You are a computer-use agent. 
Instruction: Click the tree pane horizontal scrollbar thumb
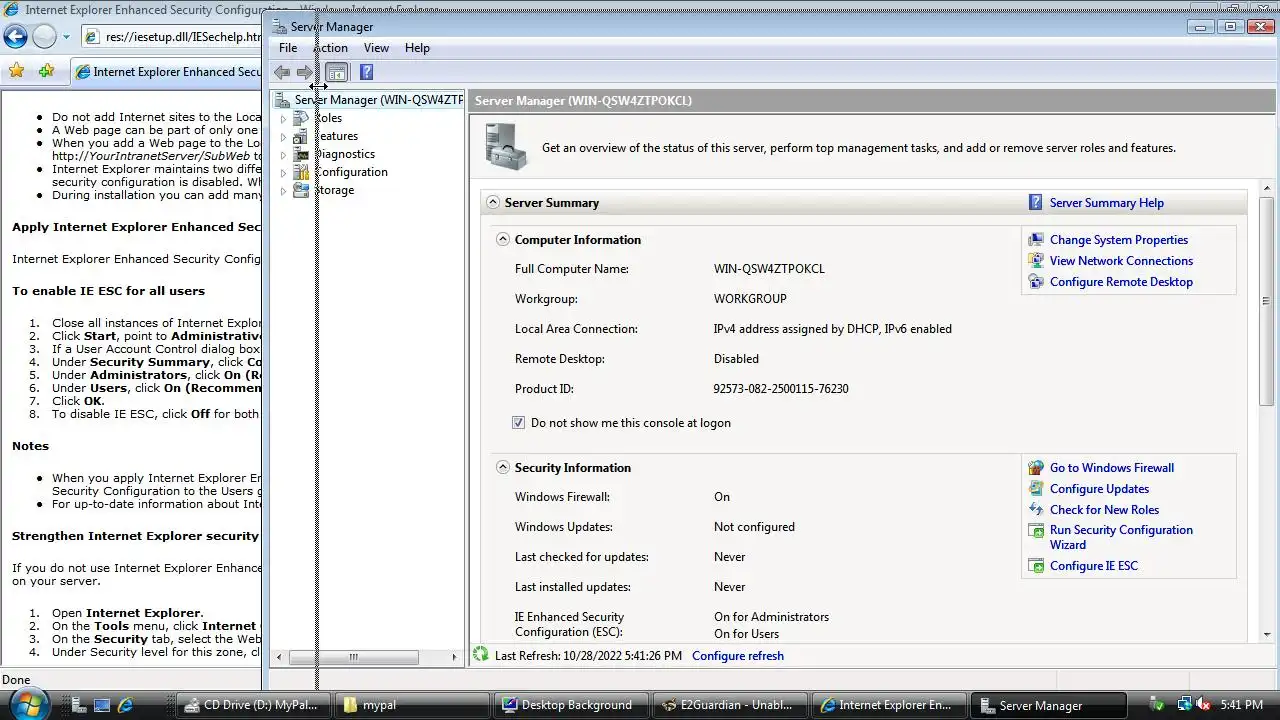click(353, 657)
